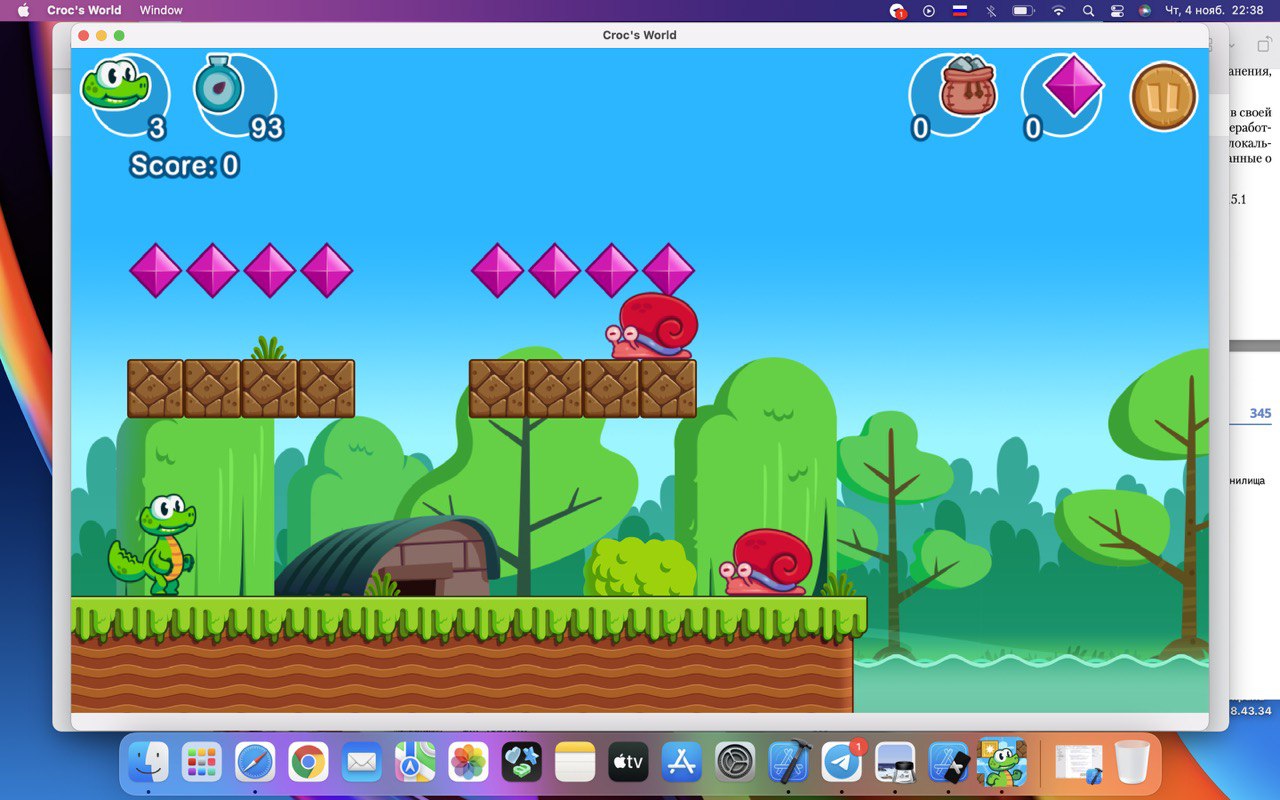Screen dimensions: 1280x800
Task: Pause the game with the coin button
Action: pyautogui.click(x=1164, y=96)
